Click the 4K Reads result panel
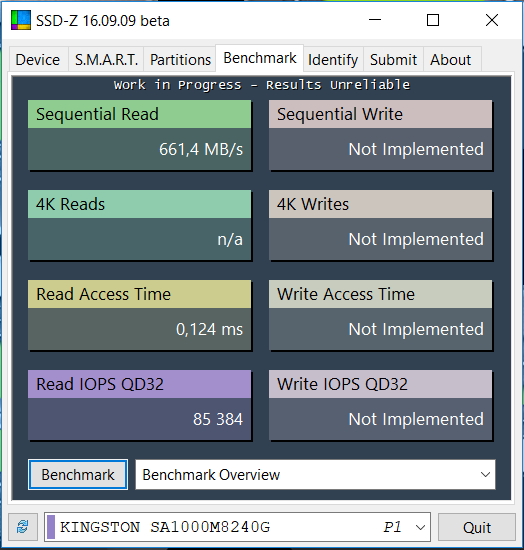The image size is (524, 550). pyautogui.click(x=140, y=225)
